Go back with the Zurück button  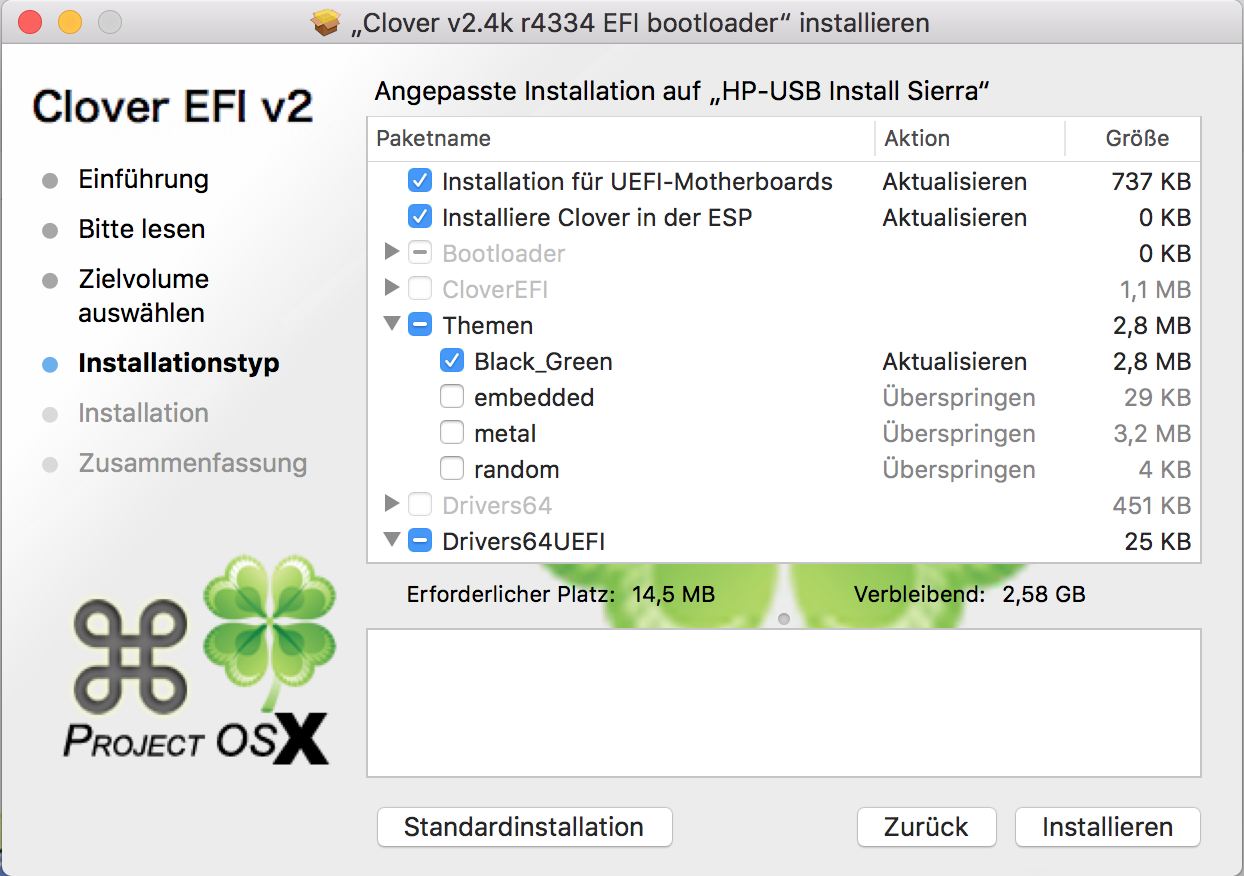(926, 827)
